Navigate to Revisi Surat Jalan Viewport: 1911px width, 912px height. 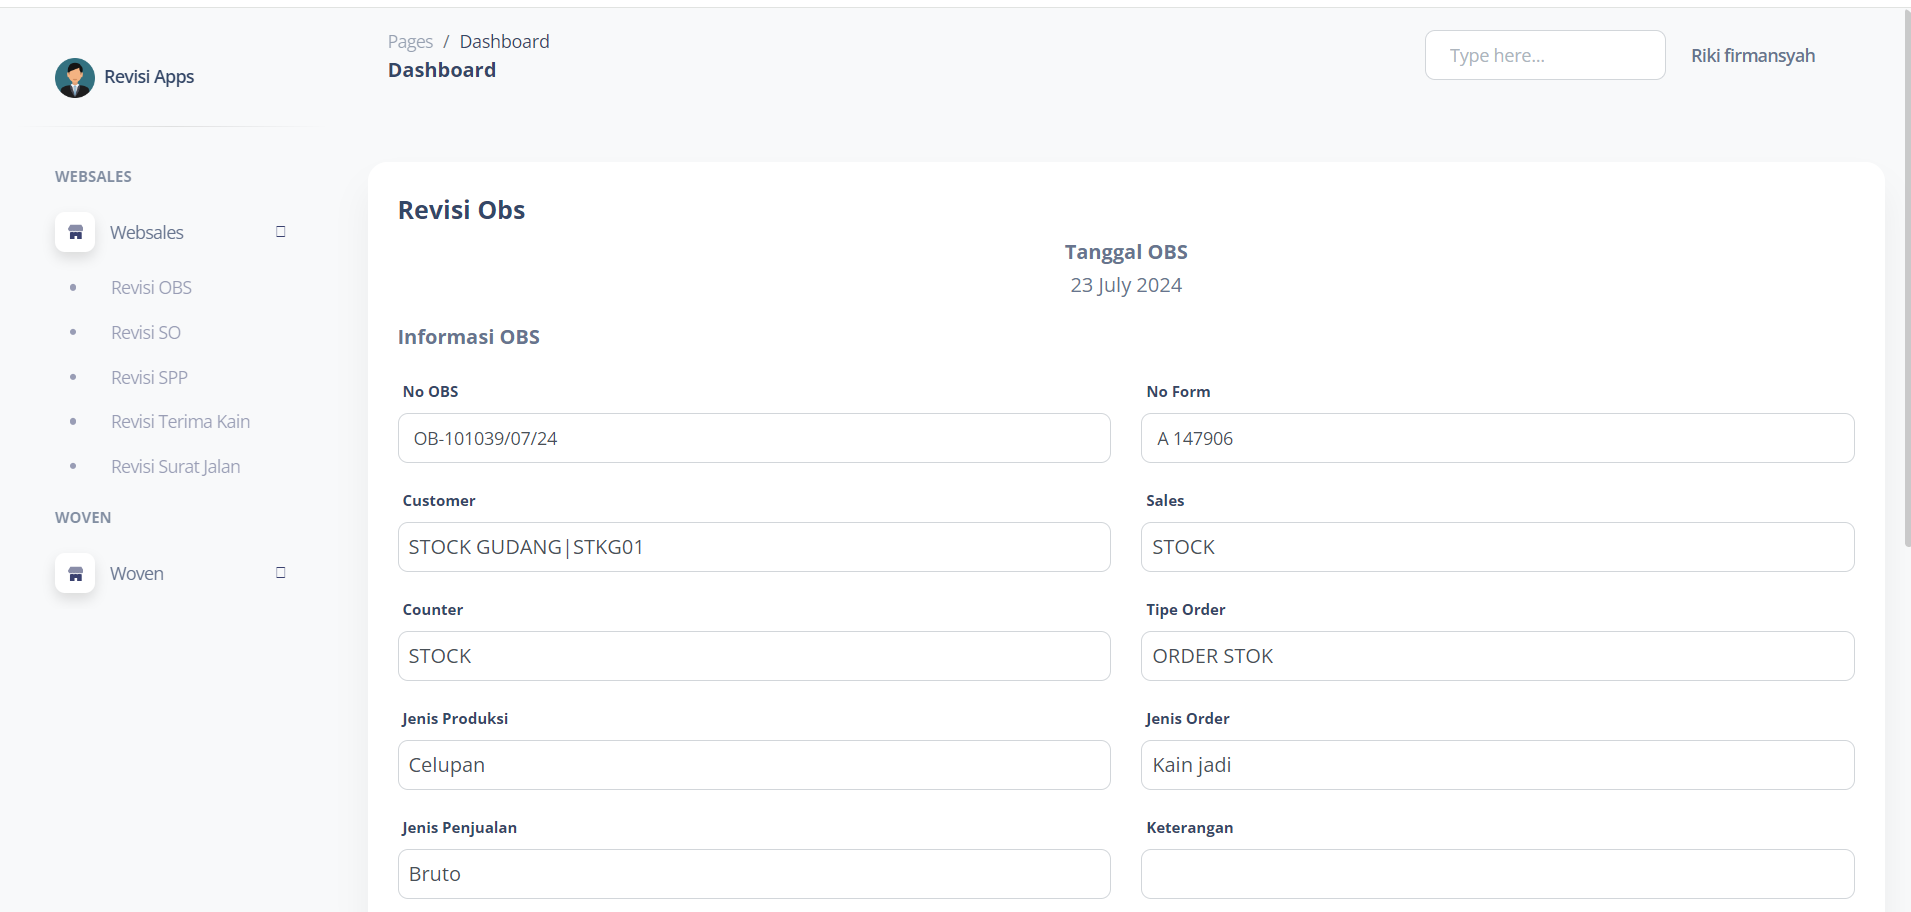[x=175, y=467]
